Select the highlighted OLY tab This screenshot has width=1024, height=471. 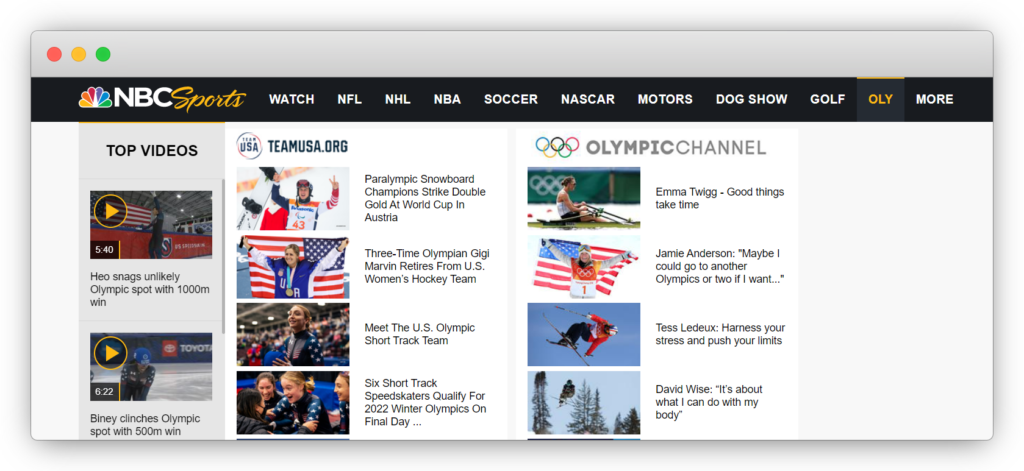tap(880, 99)
